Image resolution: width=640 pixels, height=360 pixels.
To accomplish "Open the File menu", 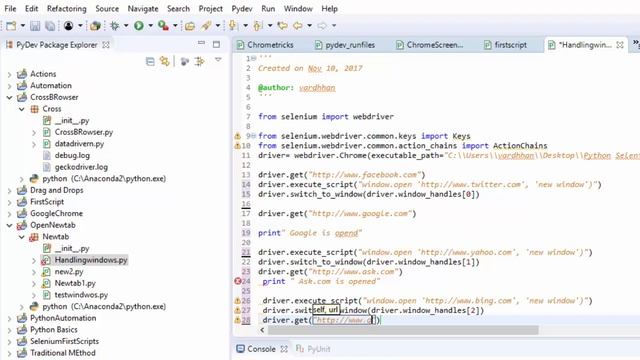I will [10, 9].
